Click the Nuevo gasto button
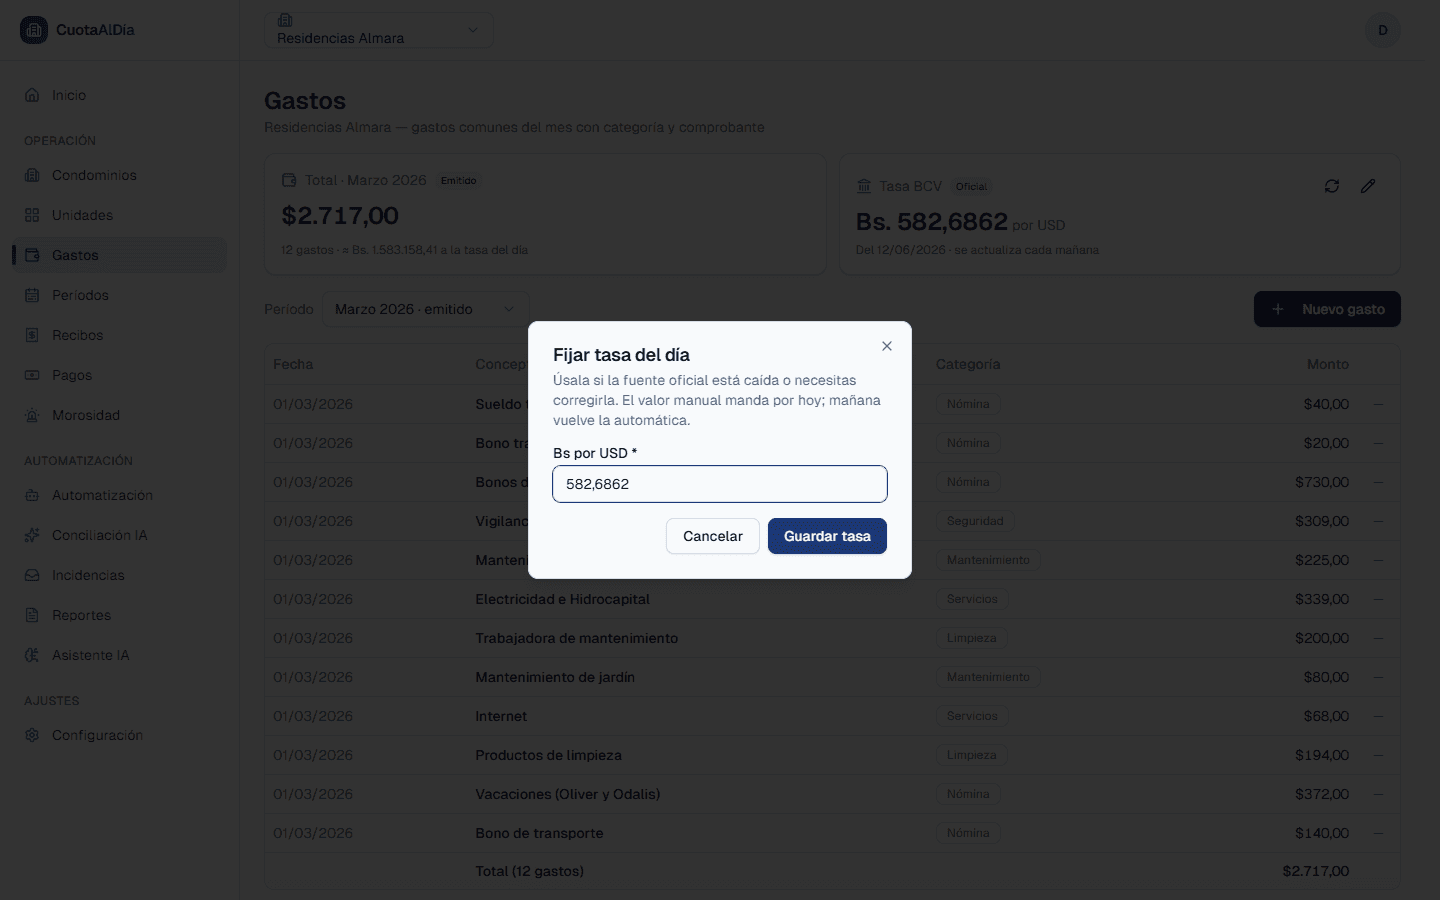Image resolution: width=1440 pixels, height=900 pixels. 1327,309
